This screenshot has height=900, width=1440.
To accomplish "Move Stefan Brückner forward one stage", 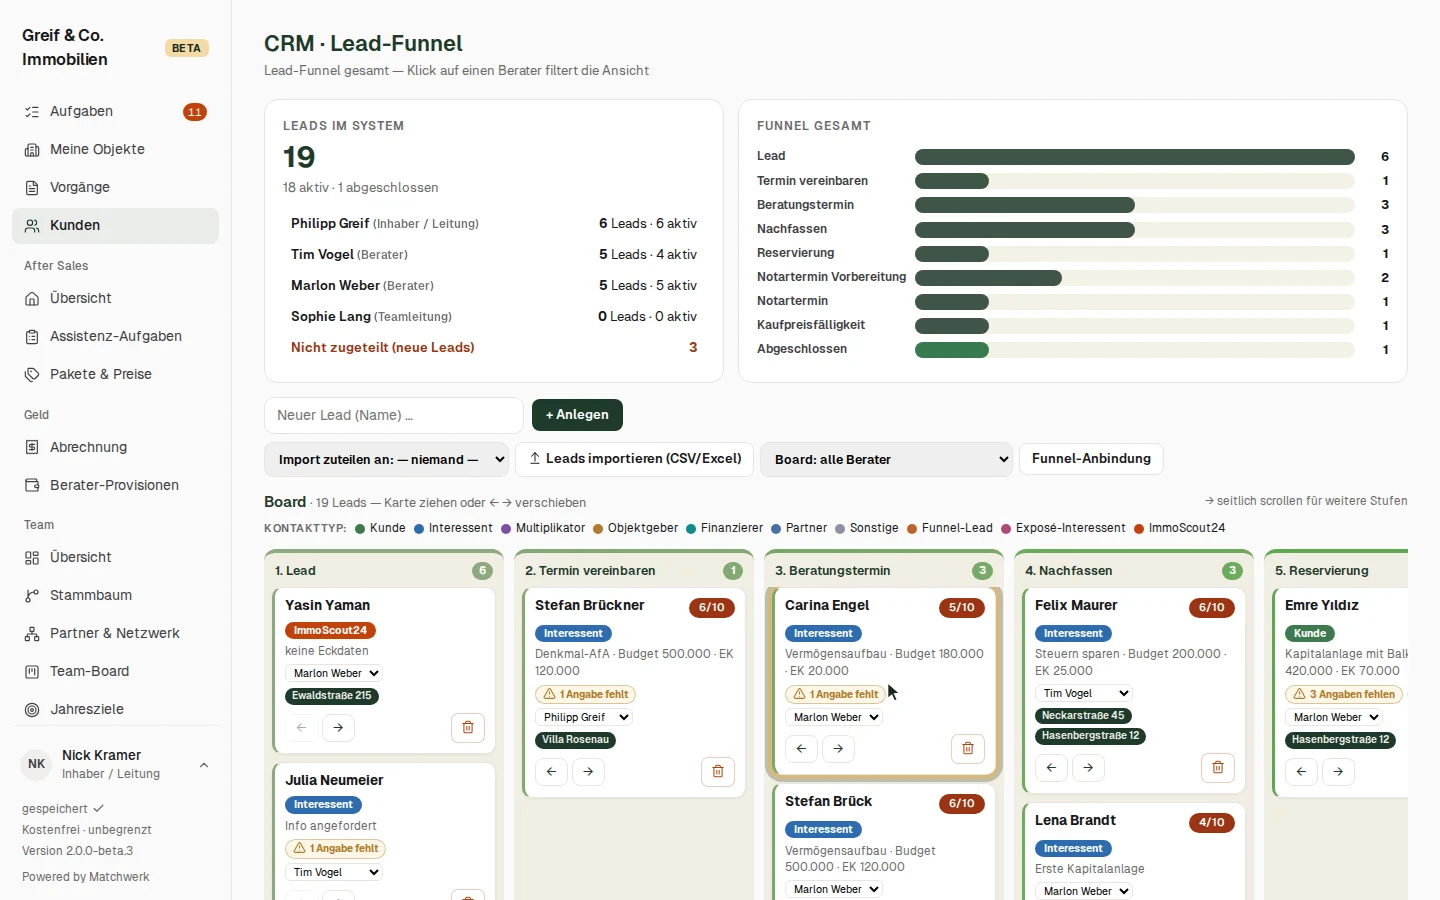I will coord(589,772).
